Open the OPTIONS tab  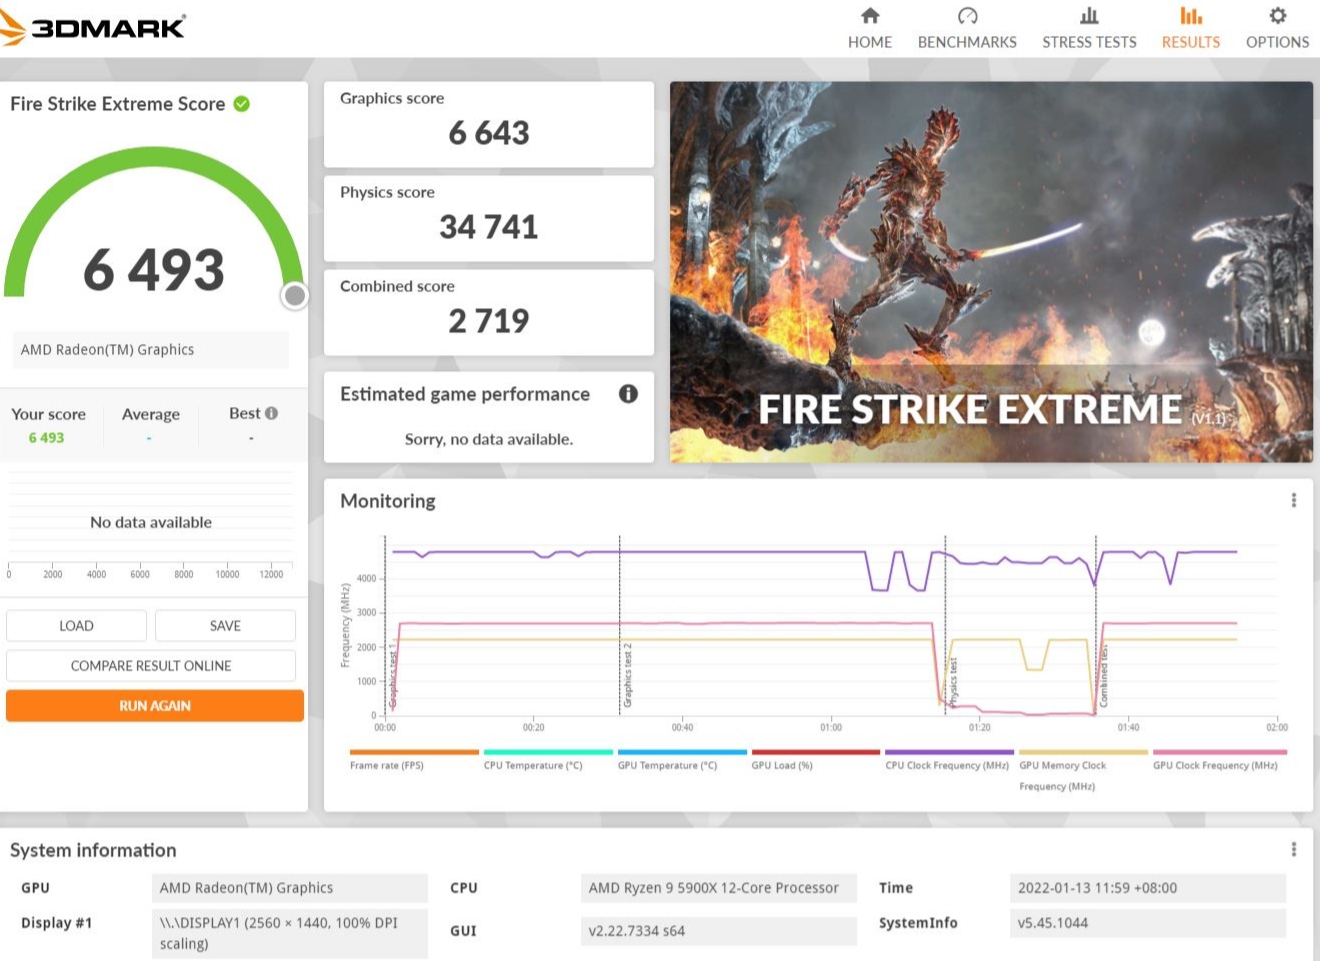tap(1277, 42)
